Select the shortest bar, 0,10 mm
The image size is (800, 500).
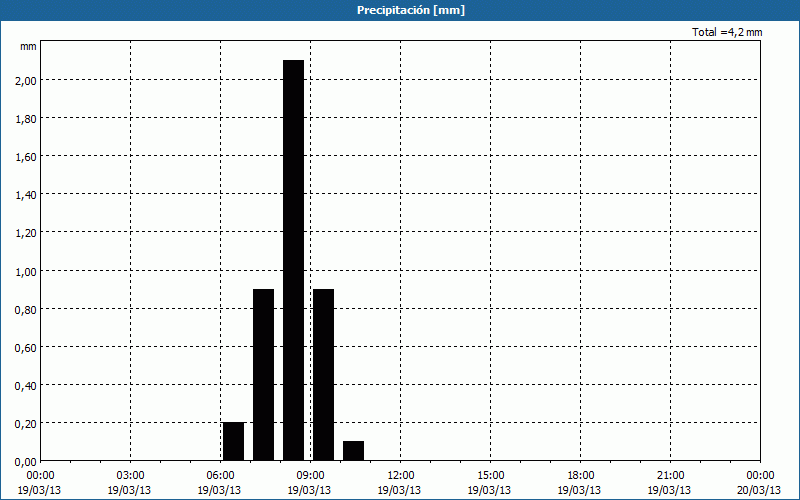pos(354,451)
